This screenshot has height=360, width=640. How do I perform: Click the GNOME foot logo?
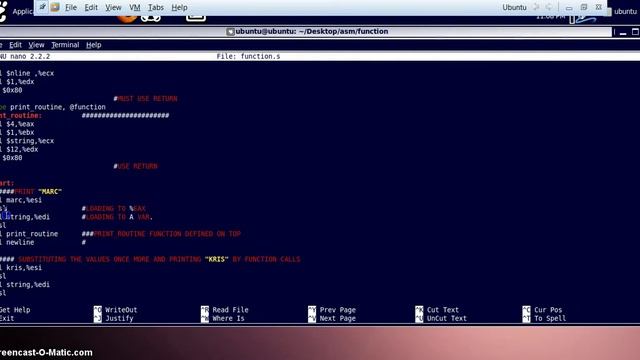pyautogui.click(x=3, y=12)
